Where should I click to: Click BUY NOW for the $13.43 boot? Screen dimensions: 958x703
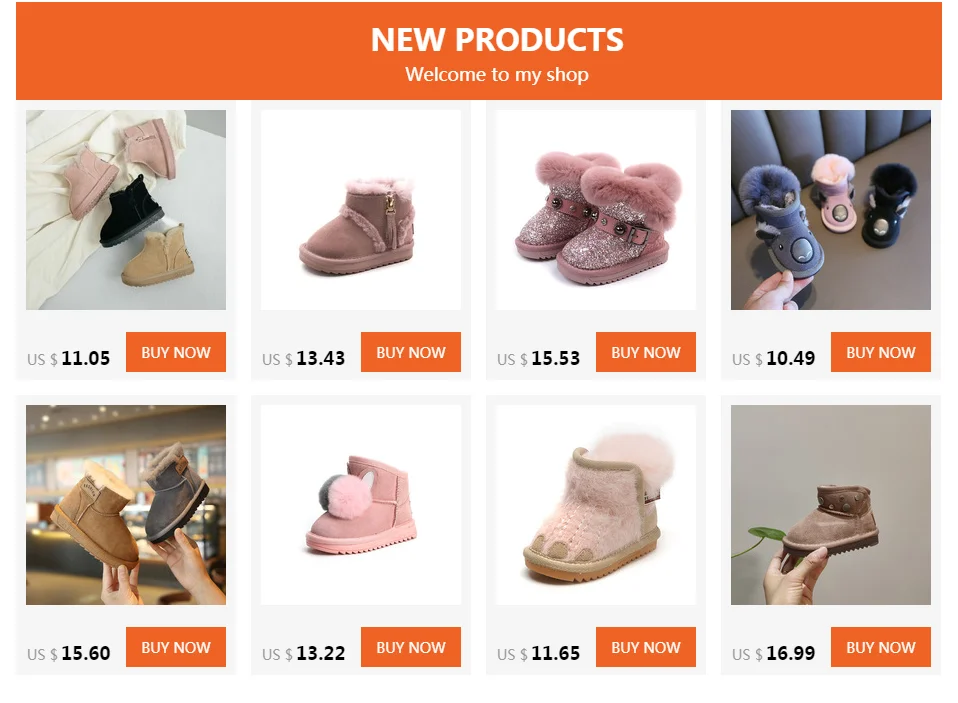tap(411, 352)
